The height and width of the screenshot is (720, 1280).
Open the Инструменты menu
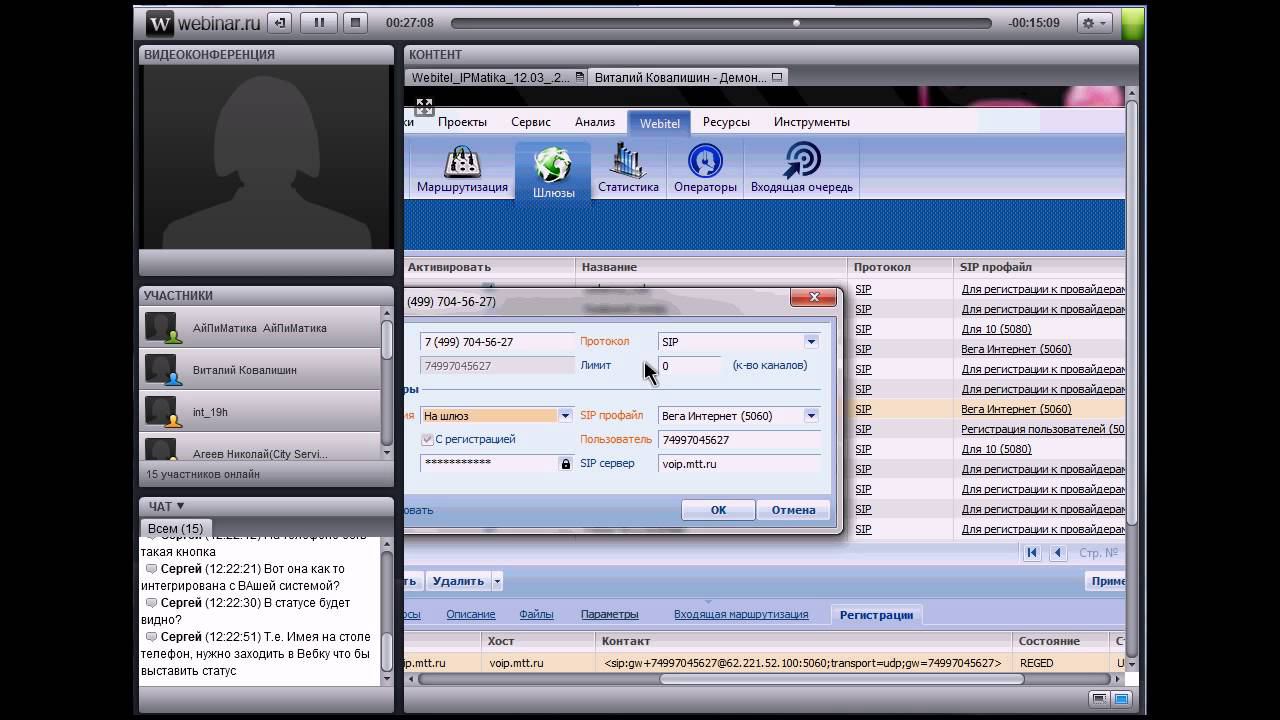812,122
